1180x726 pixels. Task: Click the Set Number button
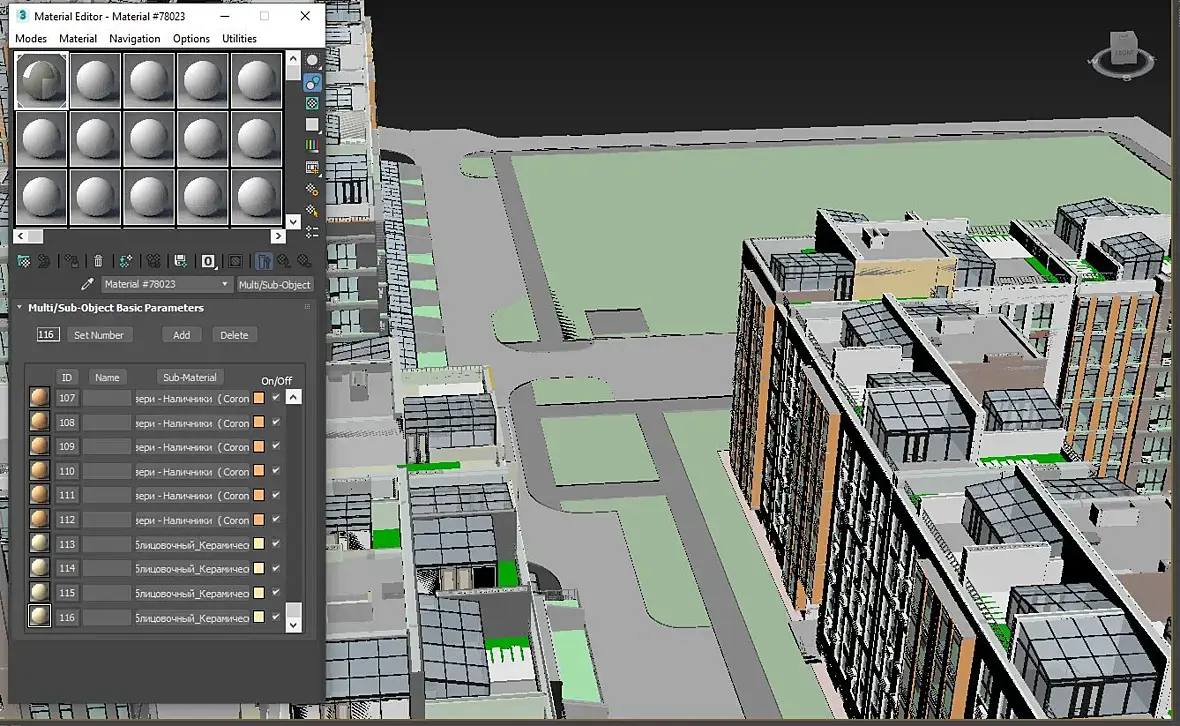[99, 335]
